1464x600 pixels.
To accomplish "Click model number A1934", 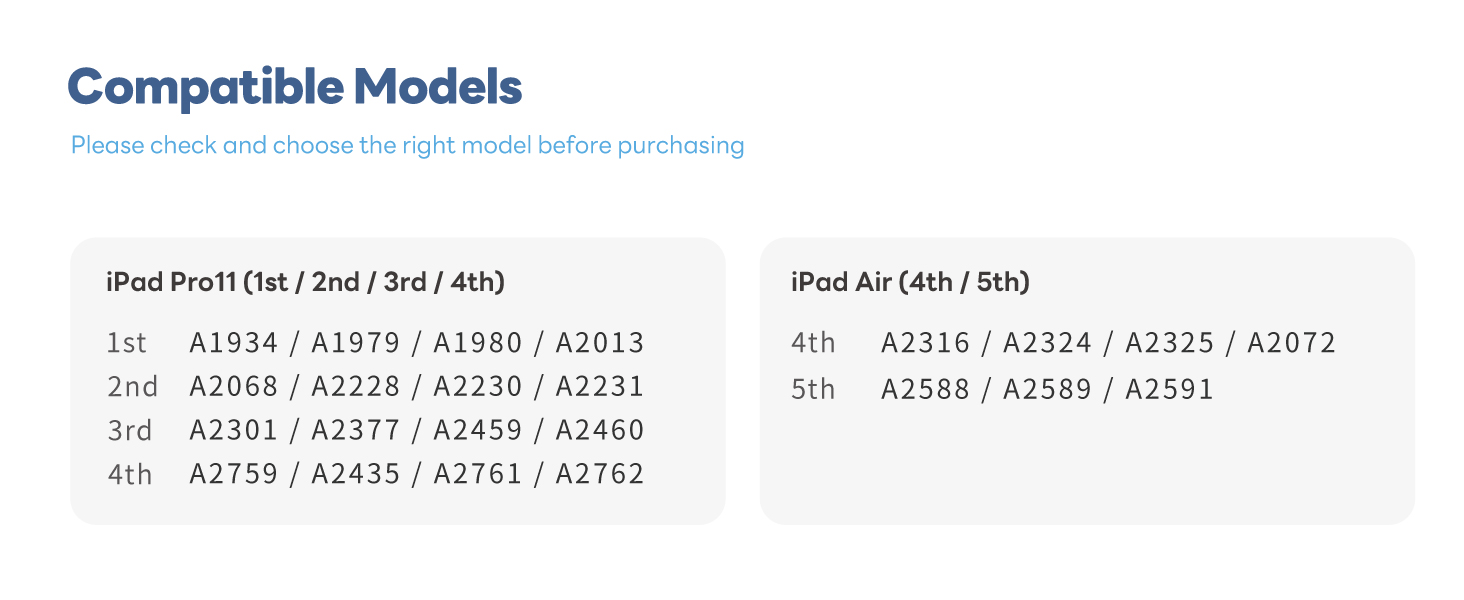I will 234,344.
